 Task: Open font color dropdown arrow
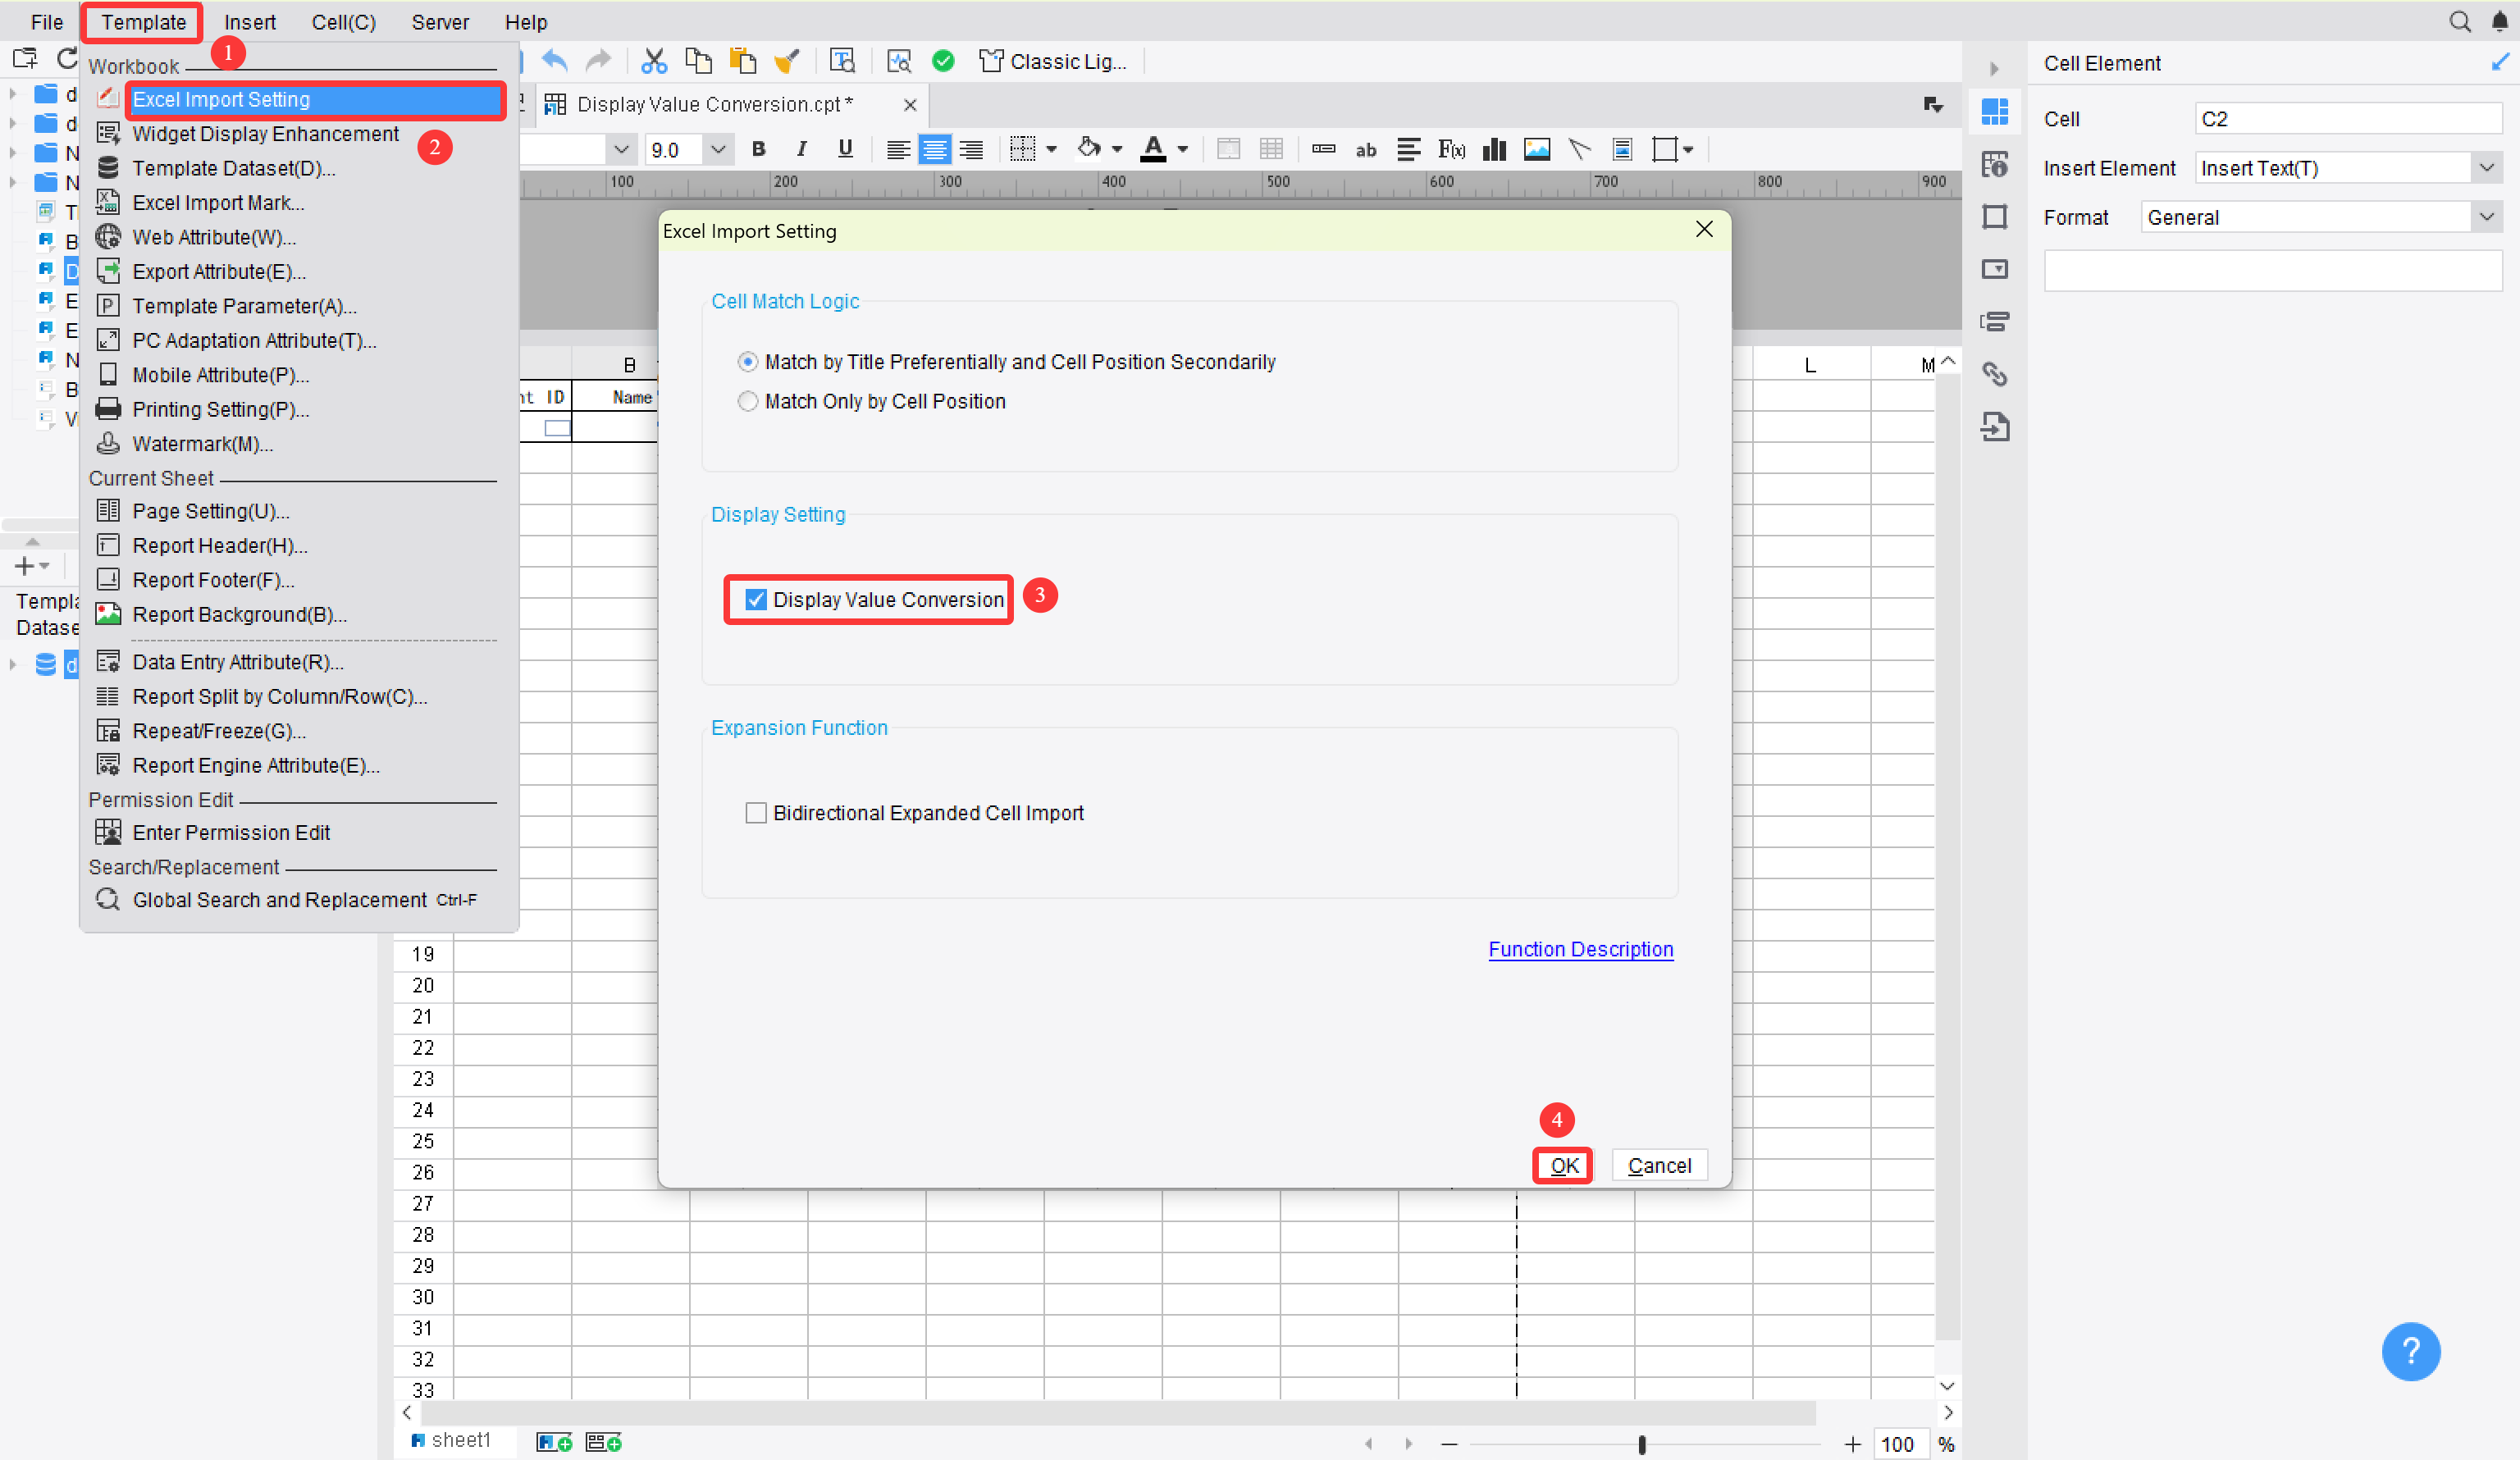1182,149
